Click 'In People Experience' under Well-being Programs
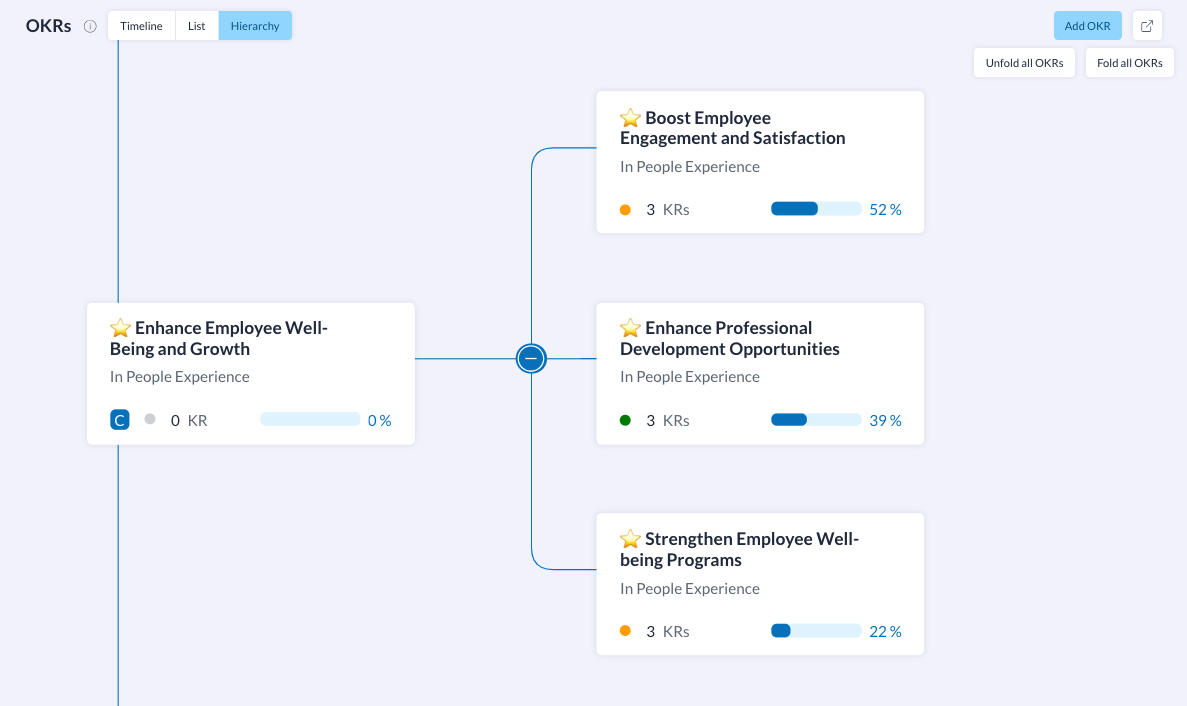This screenshot has height=706, width=1187. pyautogui.click(x=690, y=589)
